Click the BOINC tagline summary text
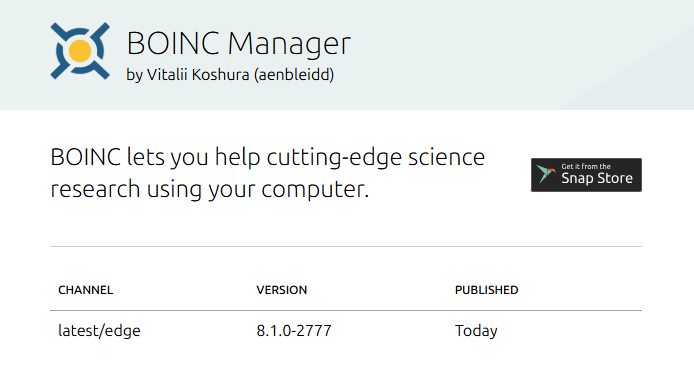 267,173
